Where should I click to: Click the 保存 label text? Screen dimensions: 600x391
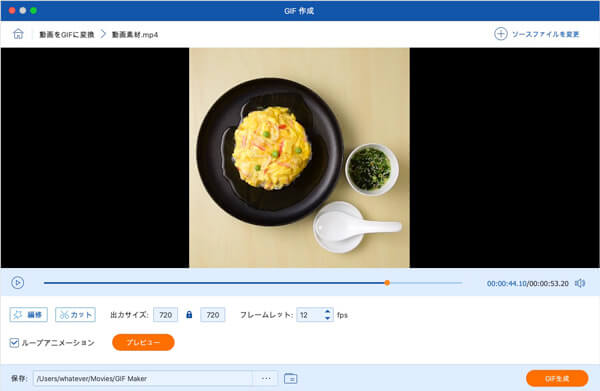[19, 378]
